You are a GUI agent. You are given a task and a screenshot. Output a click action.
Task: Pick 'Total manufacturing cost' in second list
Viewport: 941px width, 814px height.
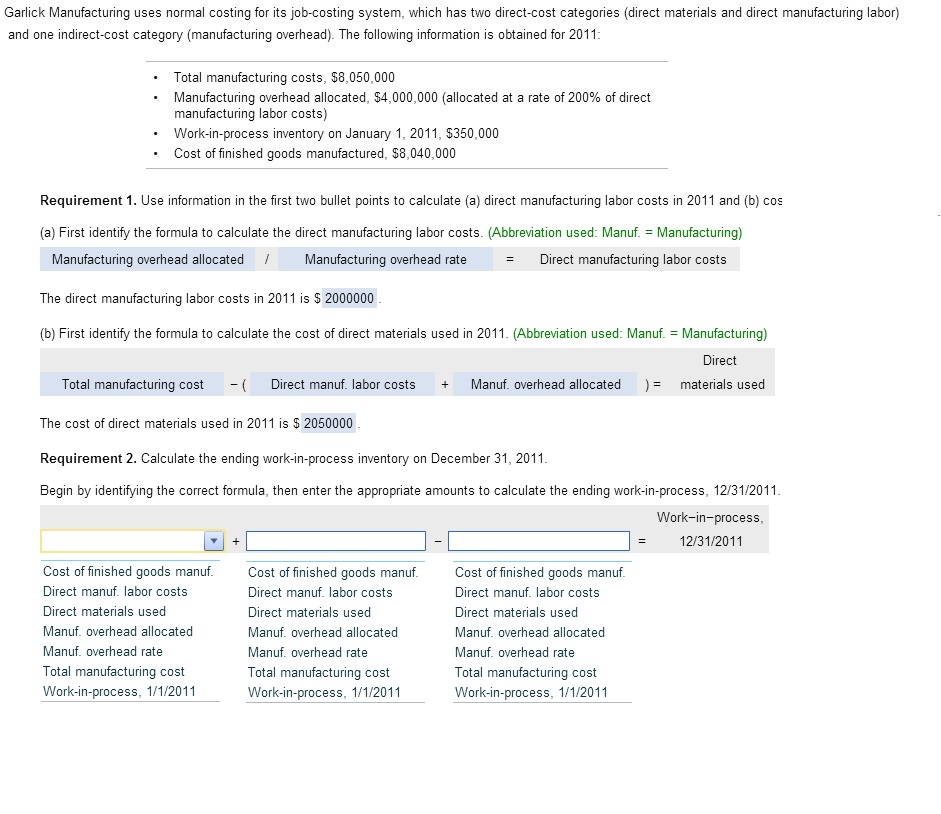coord(319,672)
